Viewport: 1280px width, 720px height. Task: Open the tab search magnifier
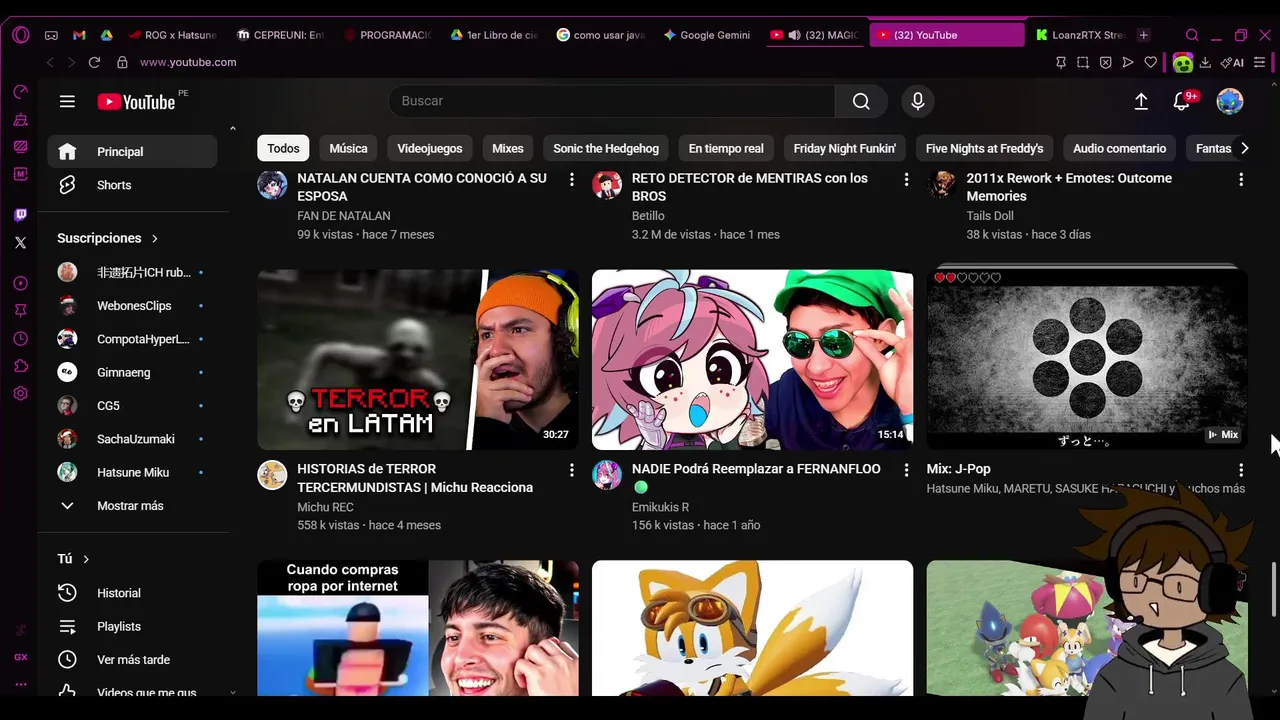pos(1192,35)
